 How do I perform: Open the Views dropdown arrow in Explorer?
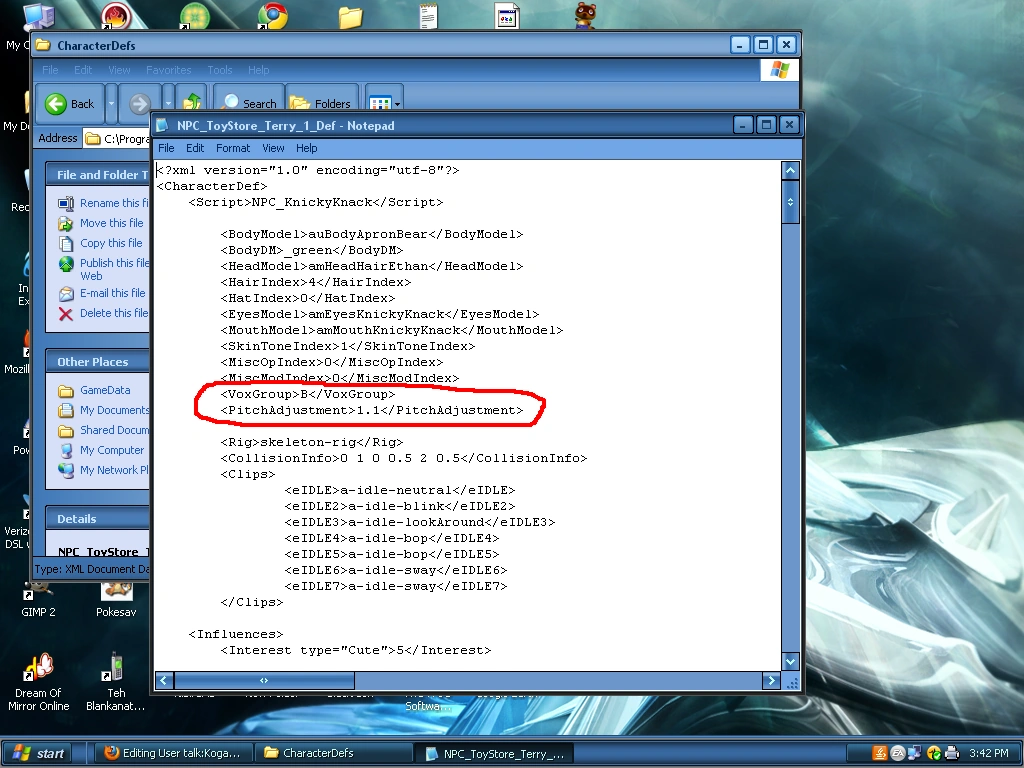point(397,104)
